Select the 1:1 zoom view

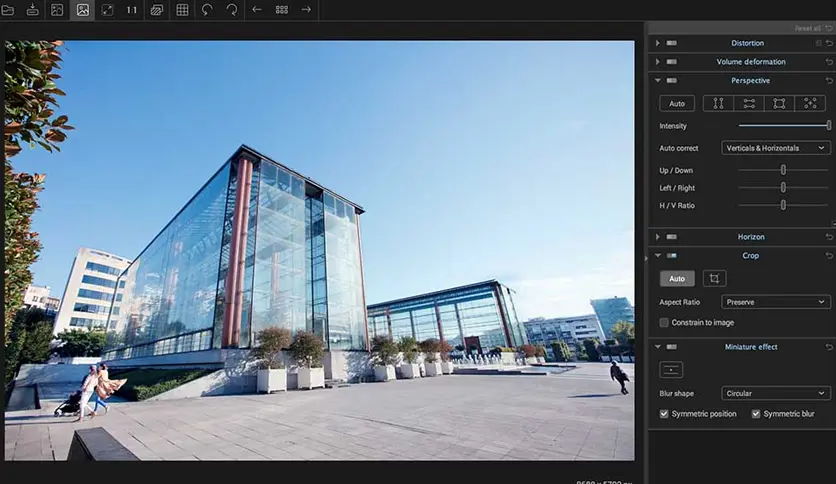pyautogui.click(x=132, y=10)
